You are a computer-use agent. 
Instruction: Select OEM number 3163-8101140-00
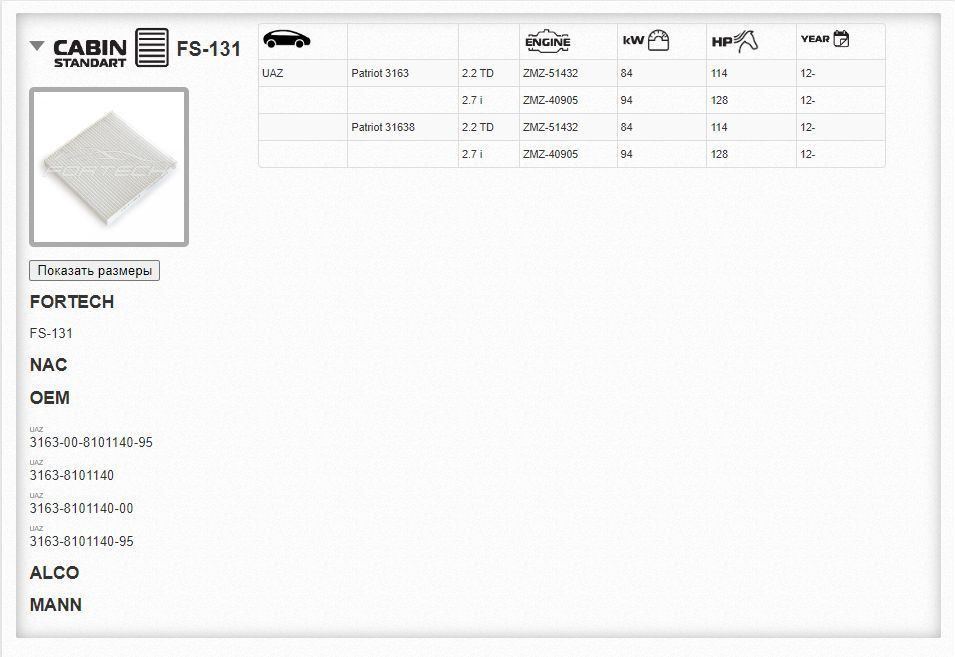82,508
